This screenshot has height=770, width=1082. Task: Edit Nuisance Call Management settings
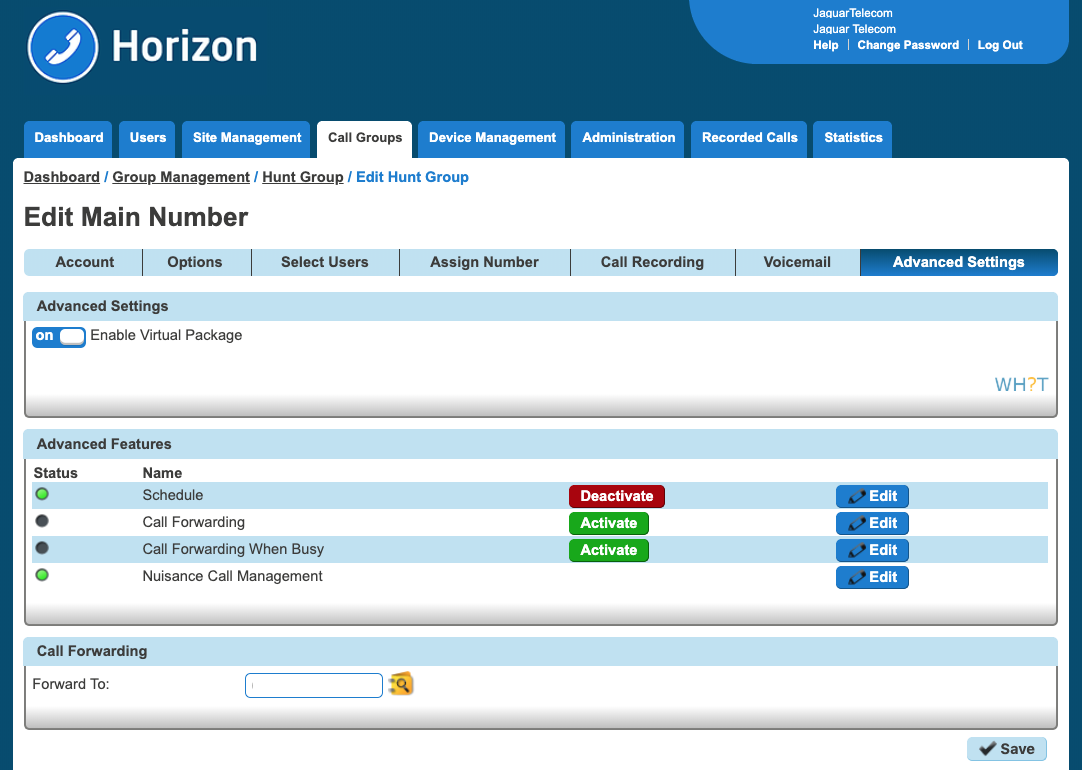click(872, 577)
